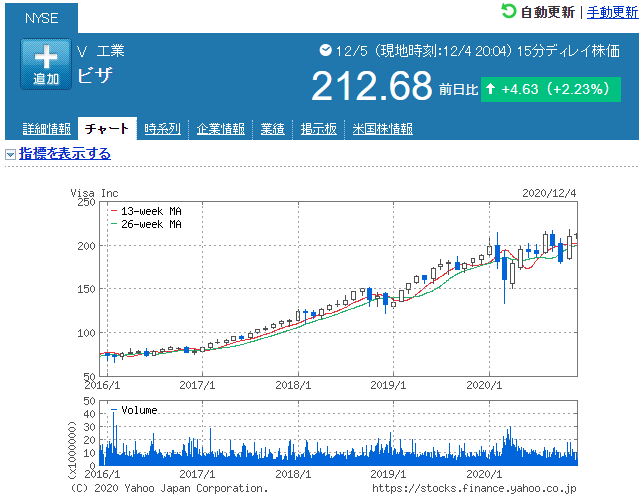Switch to 手動更新 manual refresh
The height and width of the screenshot is (501, 643).
coord(612,12)
